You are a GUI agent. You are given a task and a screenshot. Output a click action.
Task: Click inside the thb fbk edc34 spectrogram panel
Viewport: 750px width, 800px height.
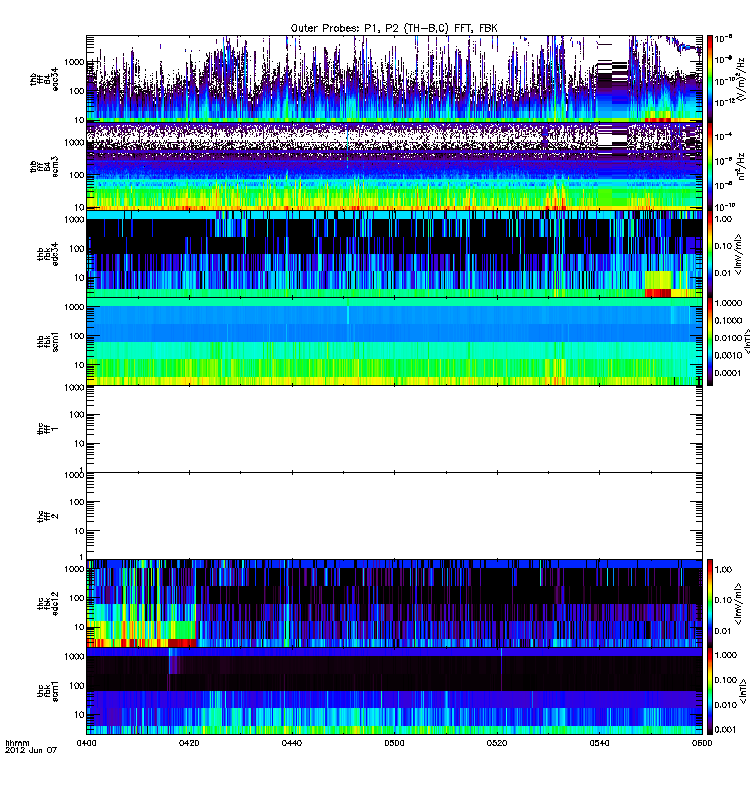point(394,254)
